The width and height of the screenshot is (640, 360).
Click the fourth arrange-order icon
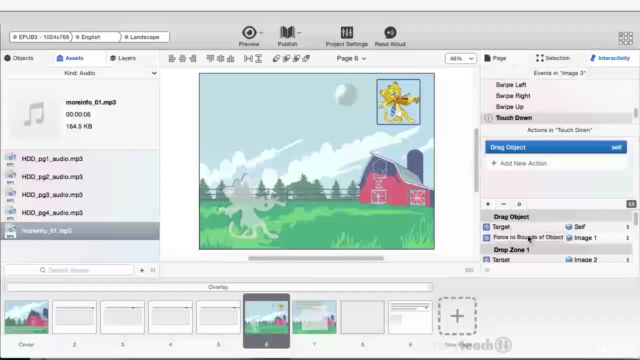306,58
